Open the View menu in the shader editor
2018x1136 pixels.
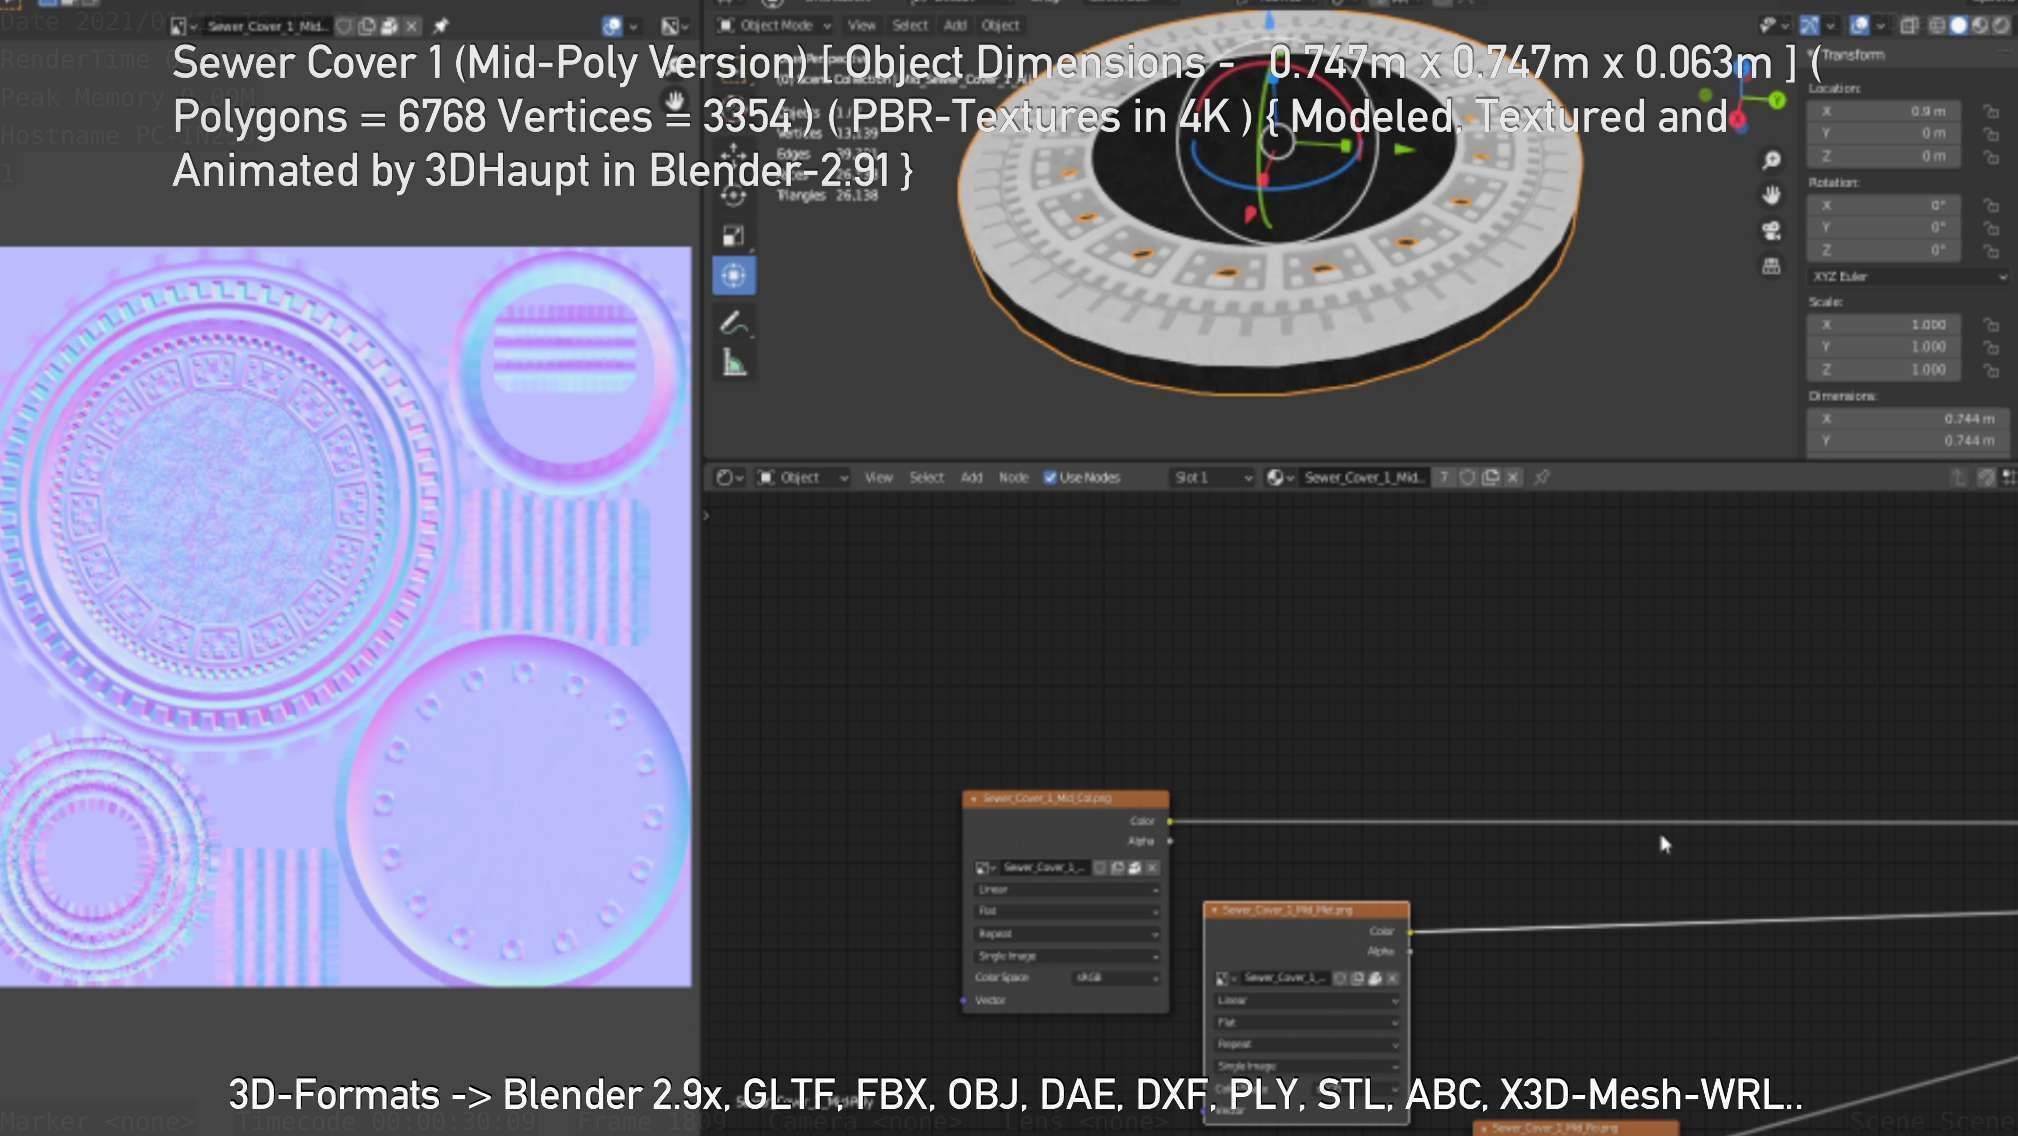(878, 477)
